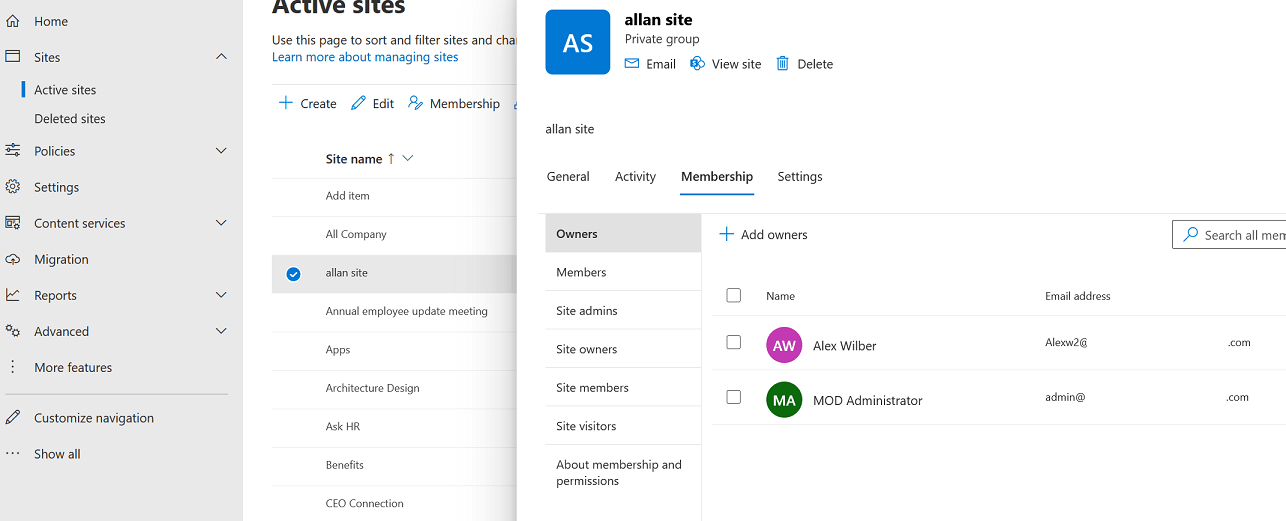Click Alex Wilber's AW avatar
Screen dimensions: 1286x521
784,345
